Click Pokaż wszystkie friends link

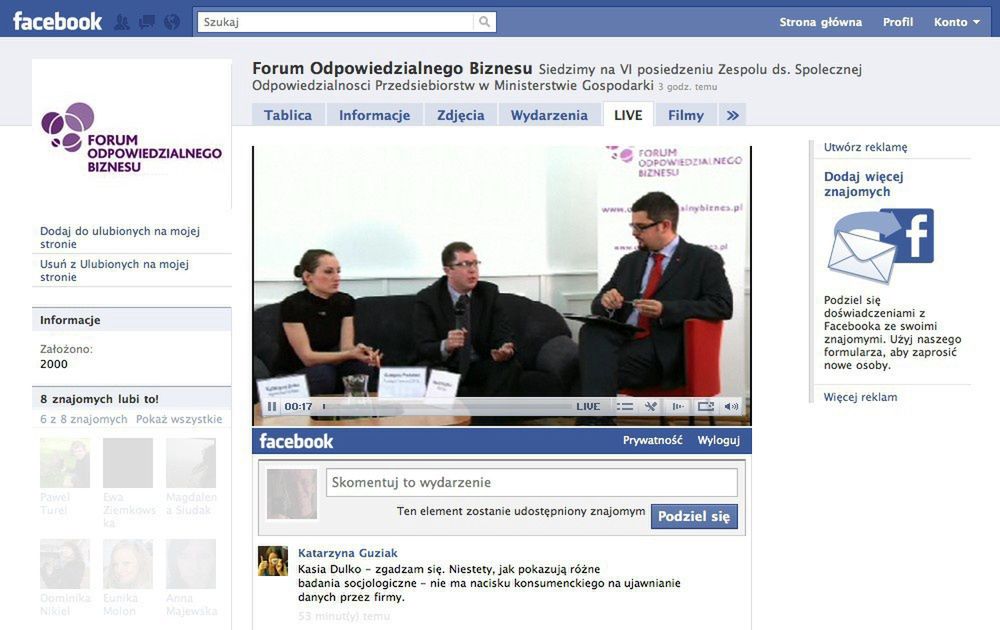pyautogui.click(x=179, y=419)
